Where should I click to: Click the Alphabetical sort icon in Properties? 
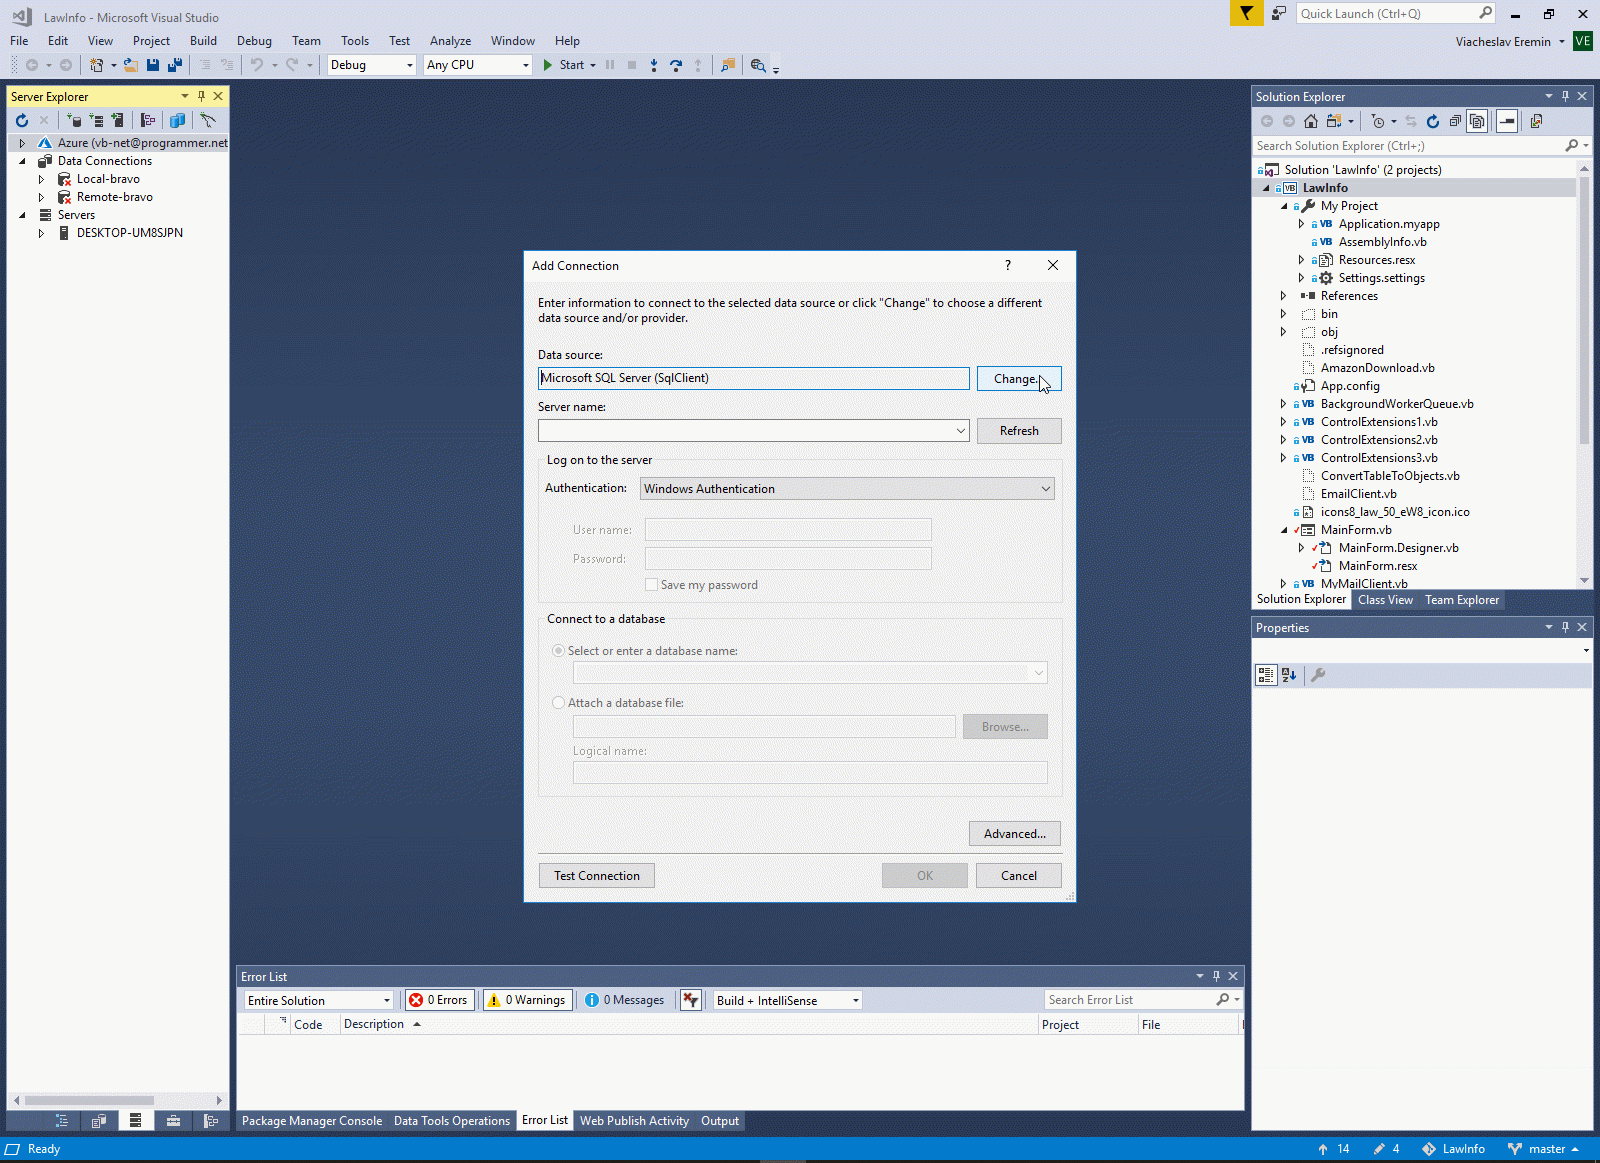point(1289,675)
